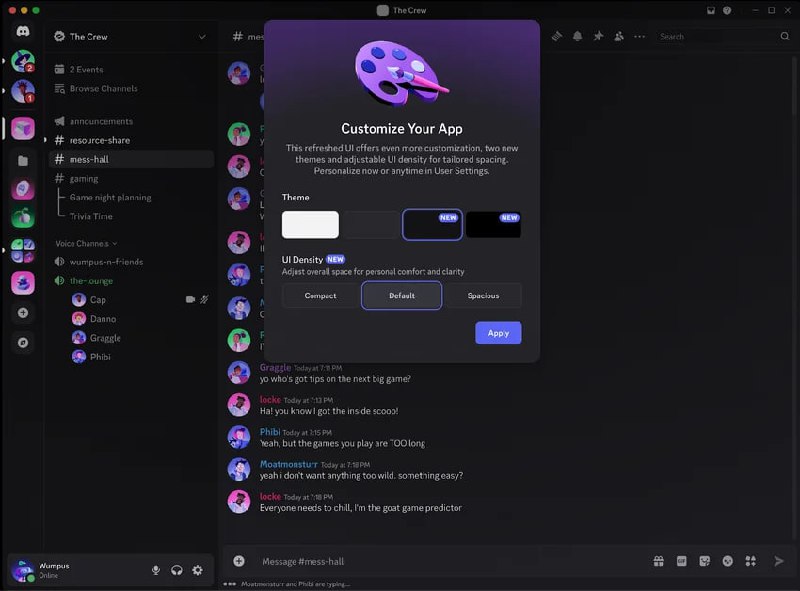Image resolution: width=800 pixels, height=591 pixels.
Task: Click the Apply button
Action: 498,333
